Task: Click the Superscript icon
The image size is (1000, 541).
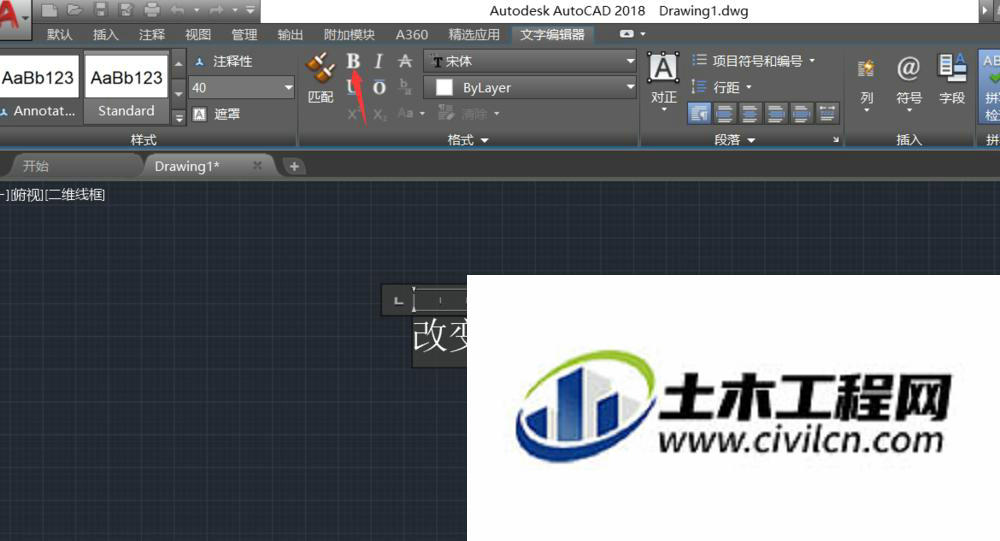Action: (x=353, y=114)
